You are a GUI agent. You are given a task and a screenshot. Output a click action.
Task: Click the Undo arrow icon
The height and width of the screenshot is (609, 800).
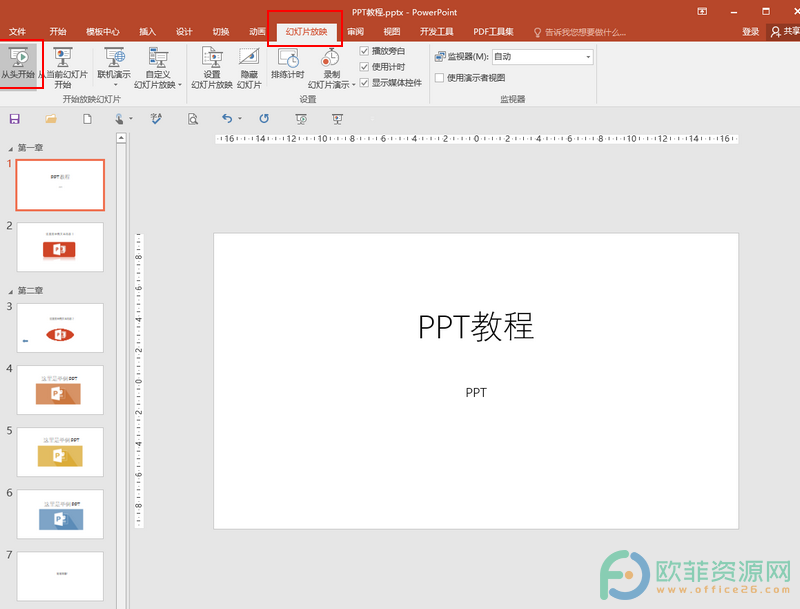227,118
